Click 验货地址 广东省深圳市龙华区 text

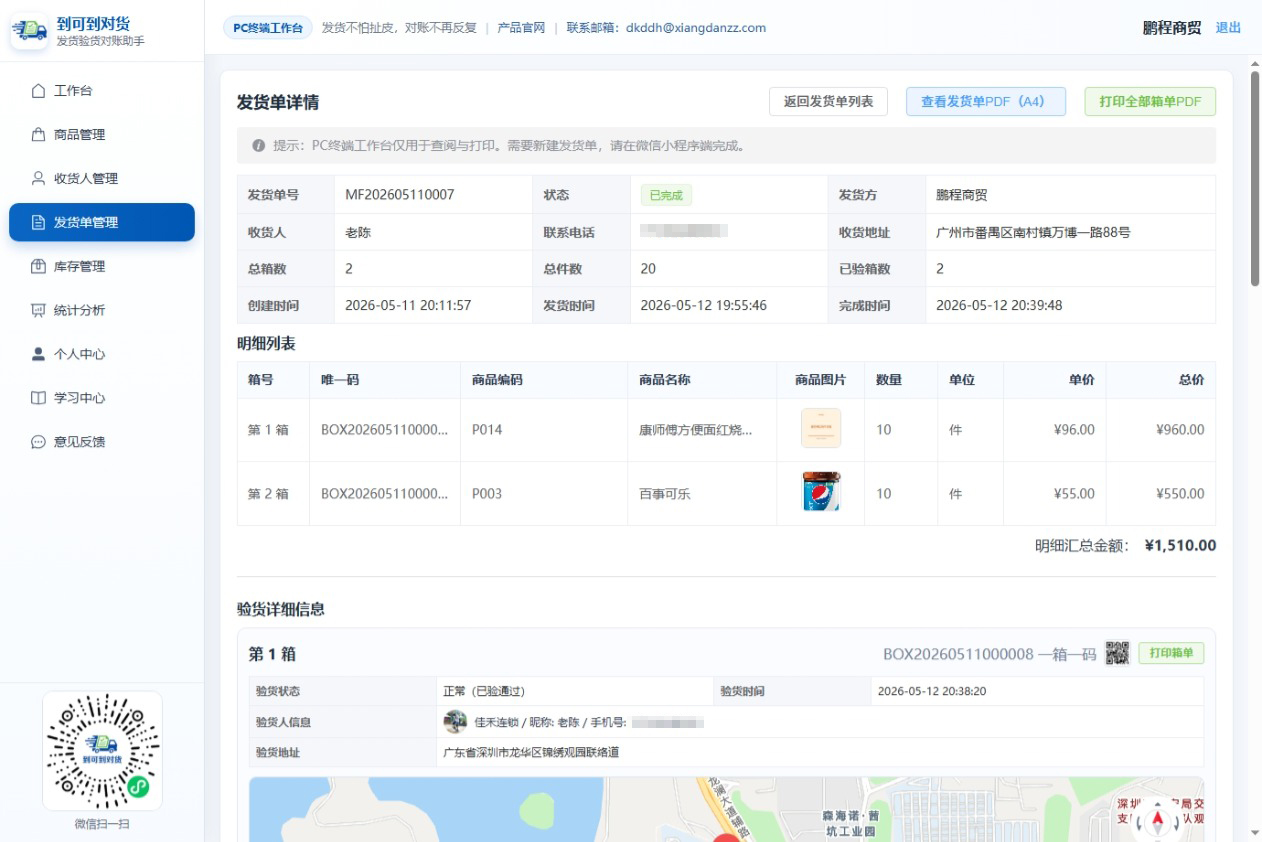tap(531, 752)
